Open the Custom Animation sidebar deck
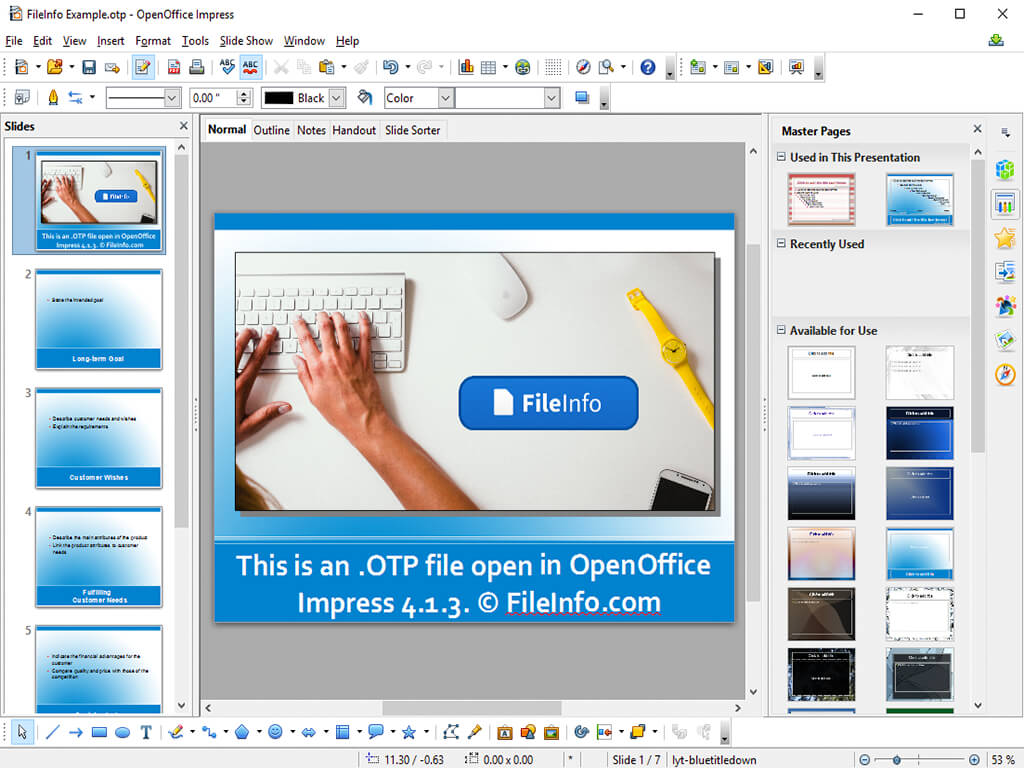This screenshot has height=768, width=1024. [1004, 238]
